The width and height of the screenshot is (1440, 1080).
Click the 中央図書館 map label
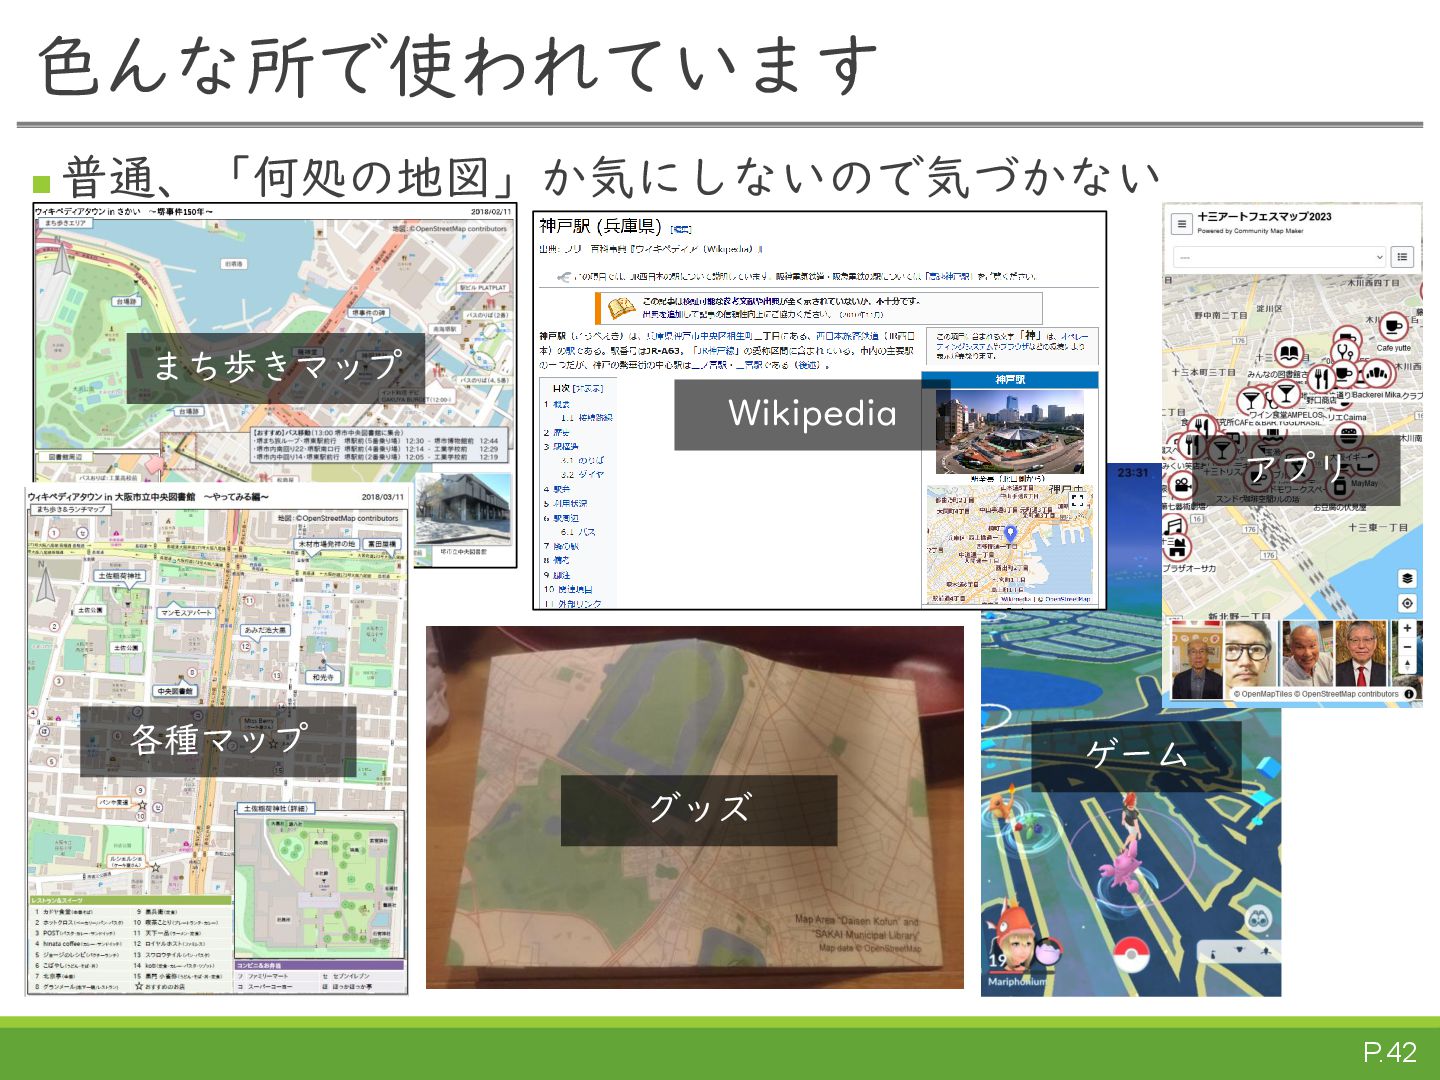[174, 691]
